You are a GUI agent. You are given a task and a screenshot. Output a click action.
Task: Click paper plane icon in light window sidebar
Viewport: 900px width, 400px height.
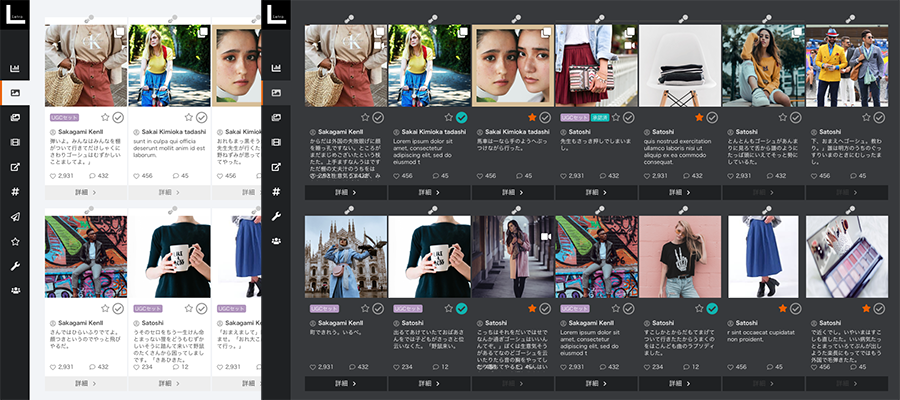(15, 217)
